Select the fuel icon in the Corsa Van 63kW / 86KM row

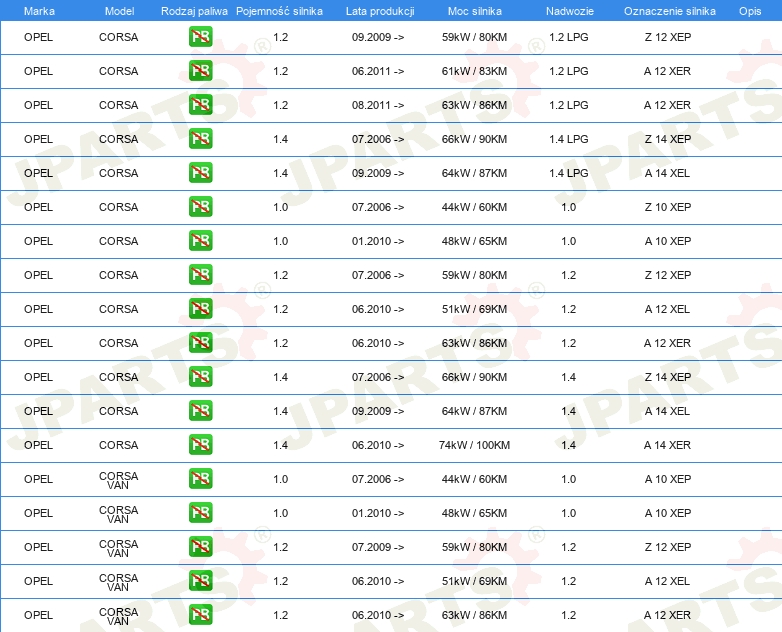(200, 615)
